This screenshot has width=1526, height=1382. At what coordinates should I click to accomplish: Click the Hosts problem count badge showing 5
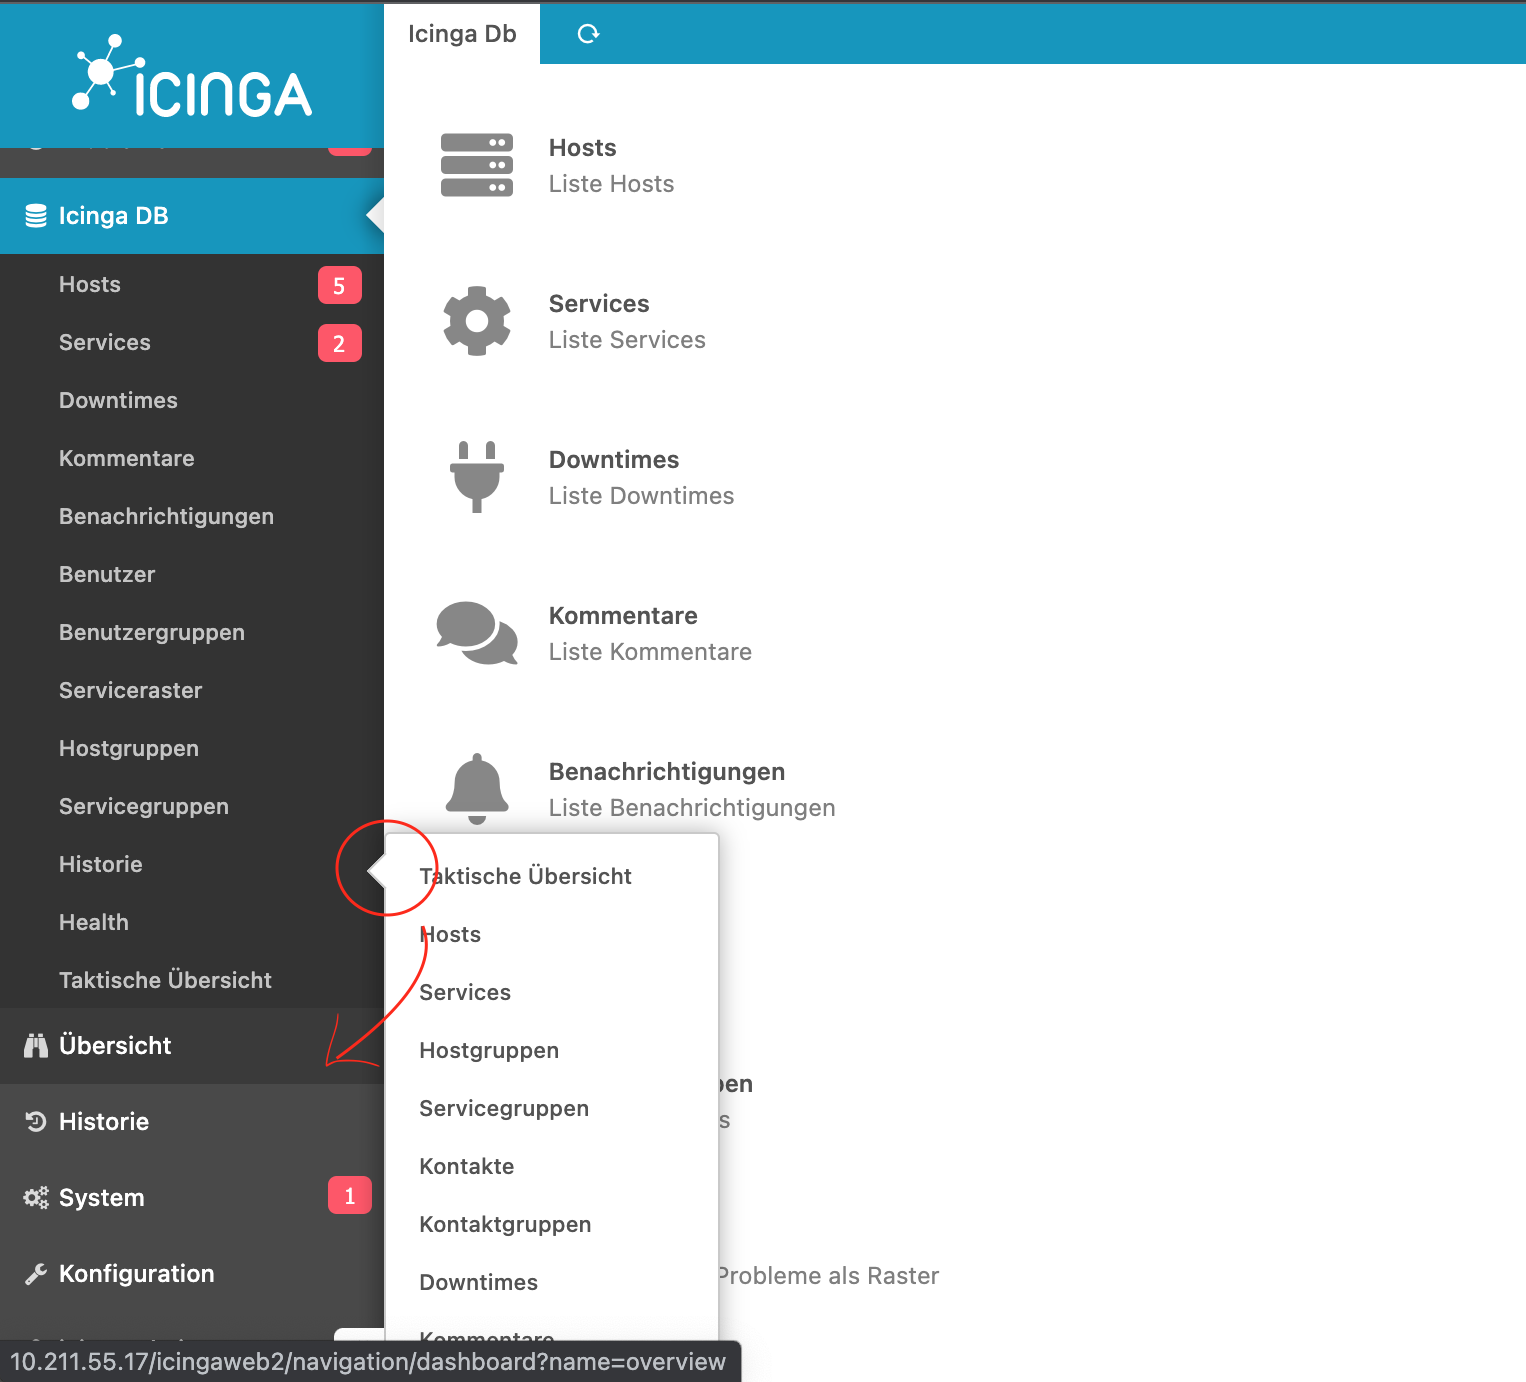pyautogui.click(x=339, y=284)
